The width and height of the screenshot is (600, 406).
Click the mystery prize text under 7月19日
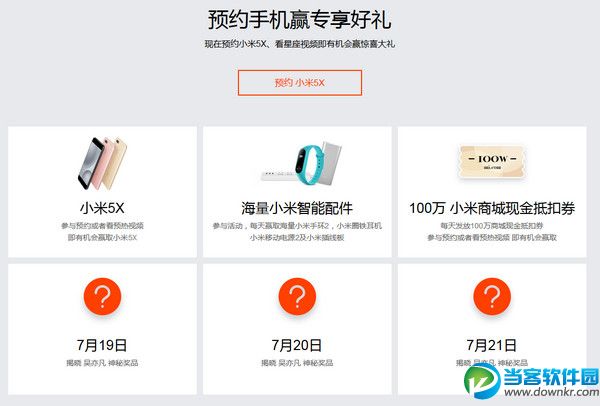pos(102,363)
